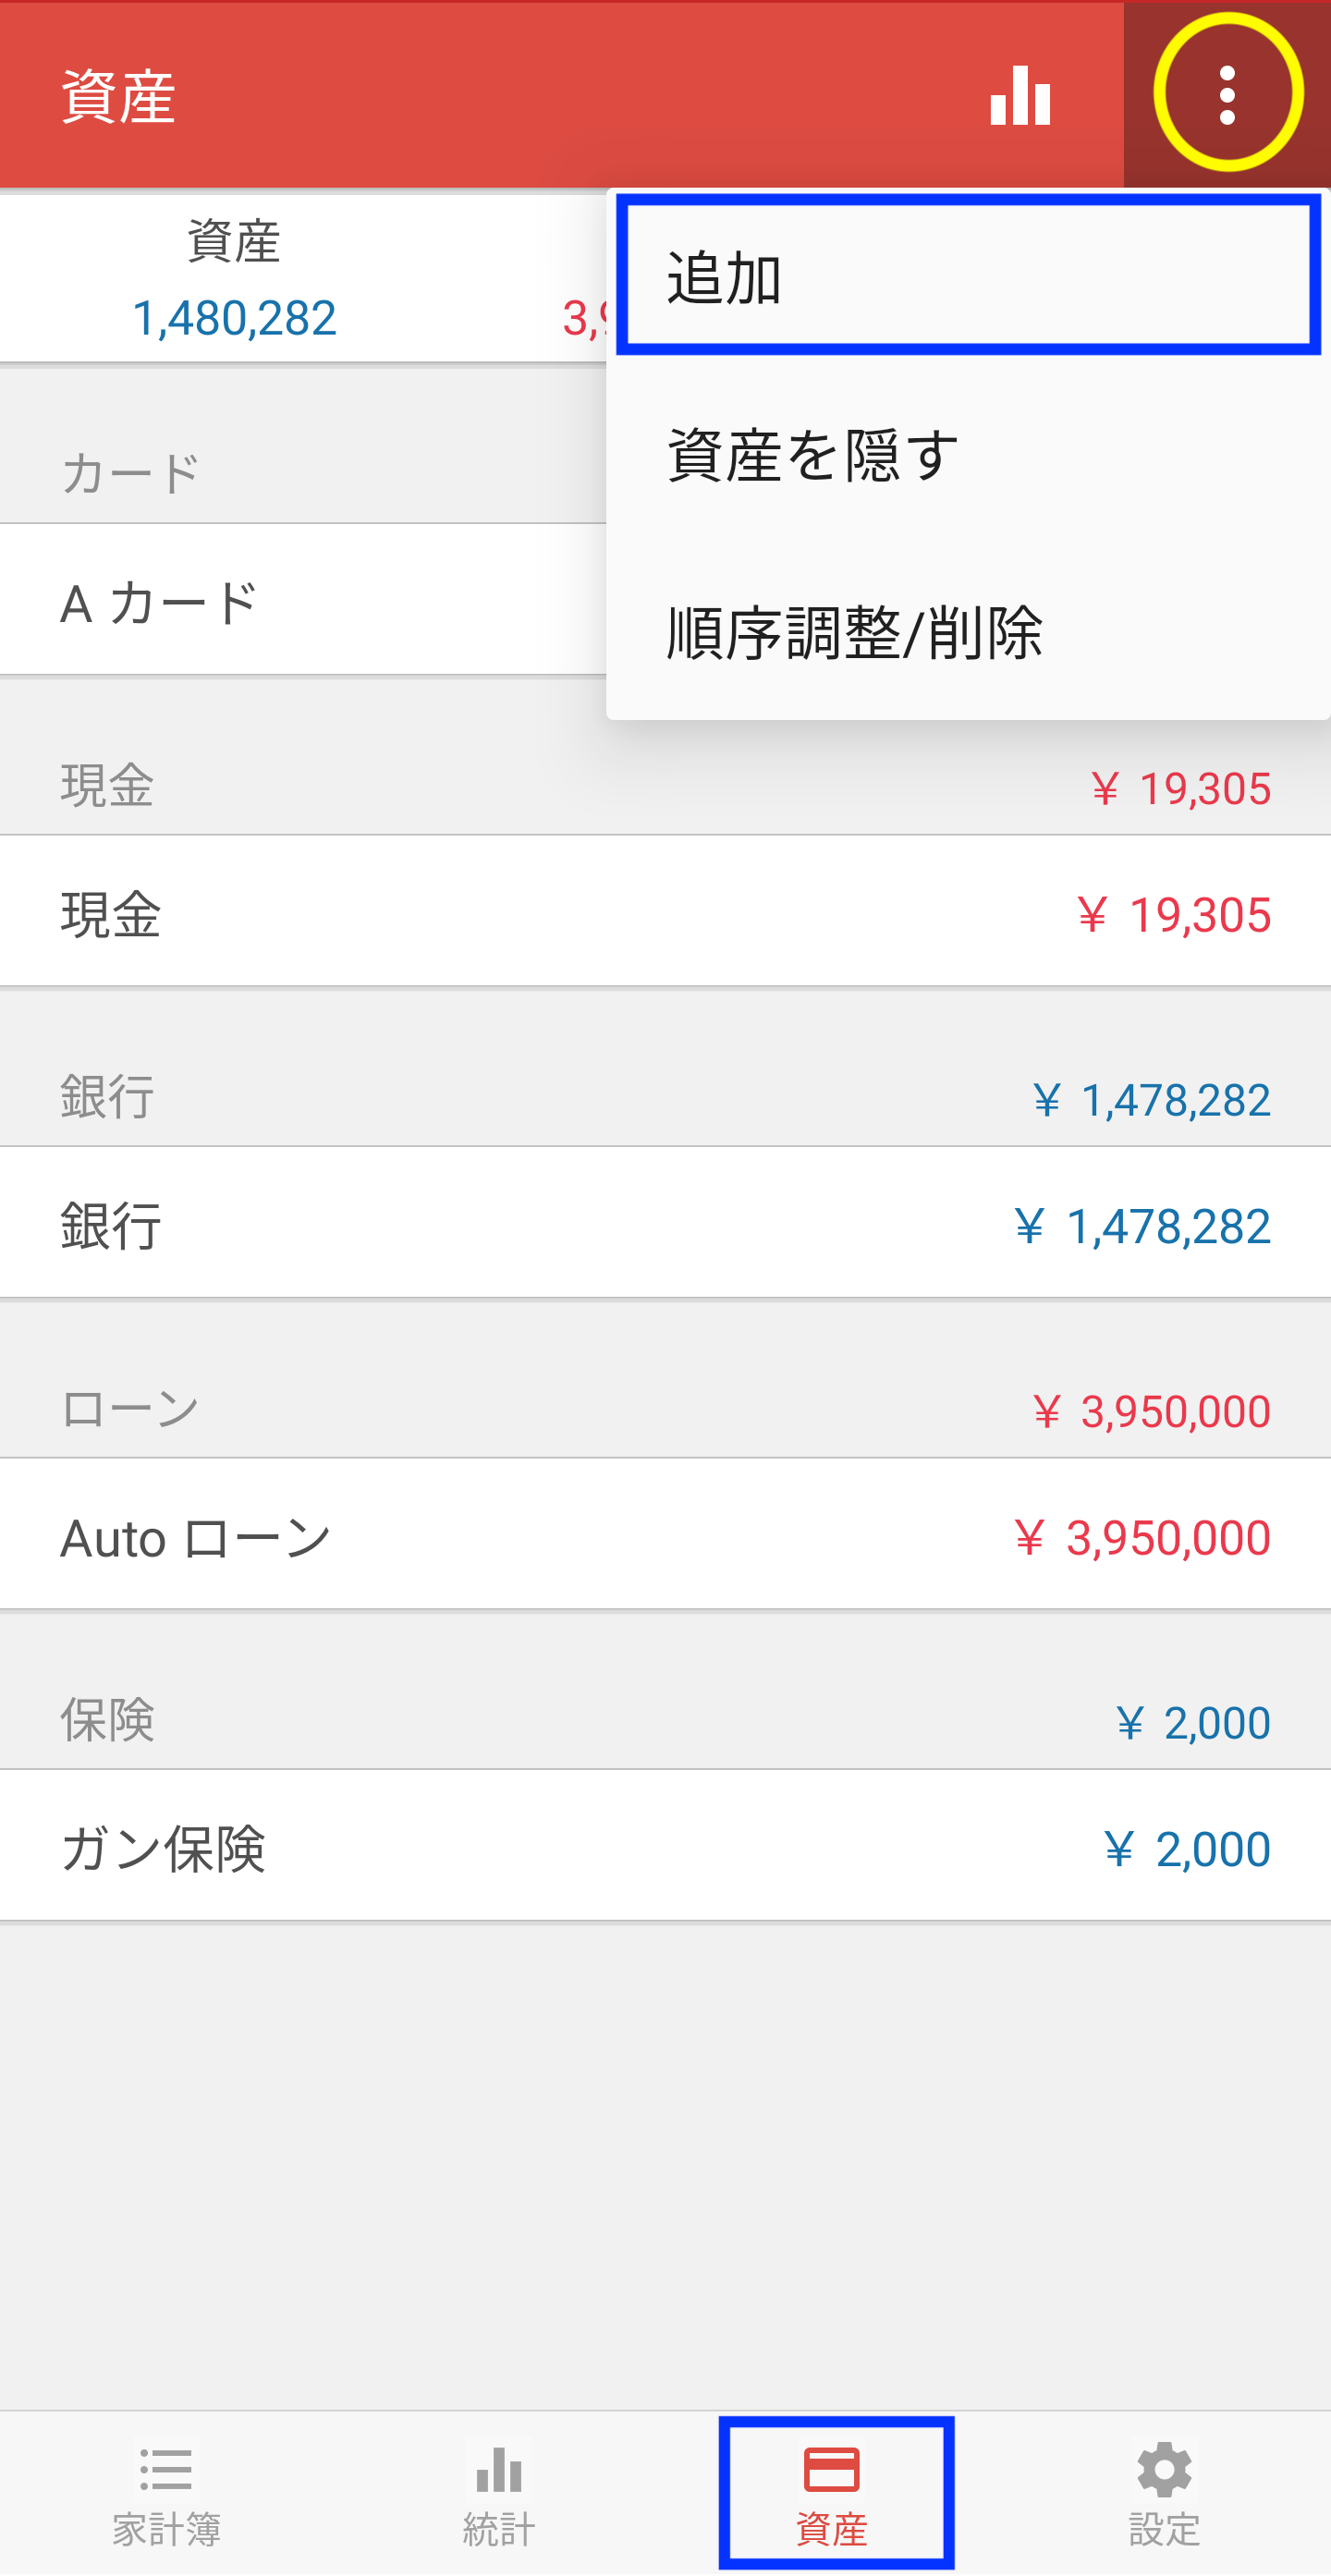
Task: Open the A カード account row
Action: pos(303,601)
